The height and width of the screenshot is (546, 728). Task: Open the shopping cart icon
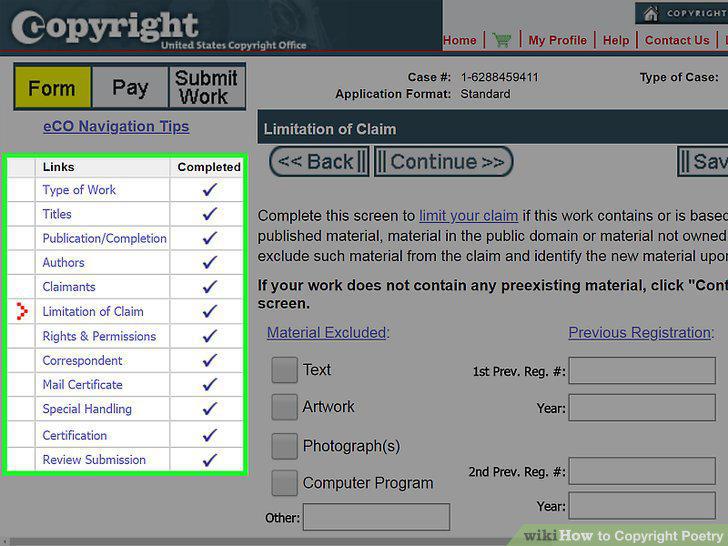pyautogui.click(x=502, y=40)
